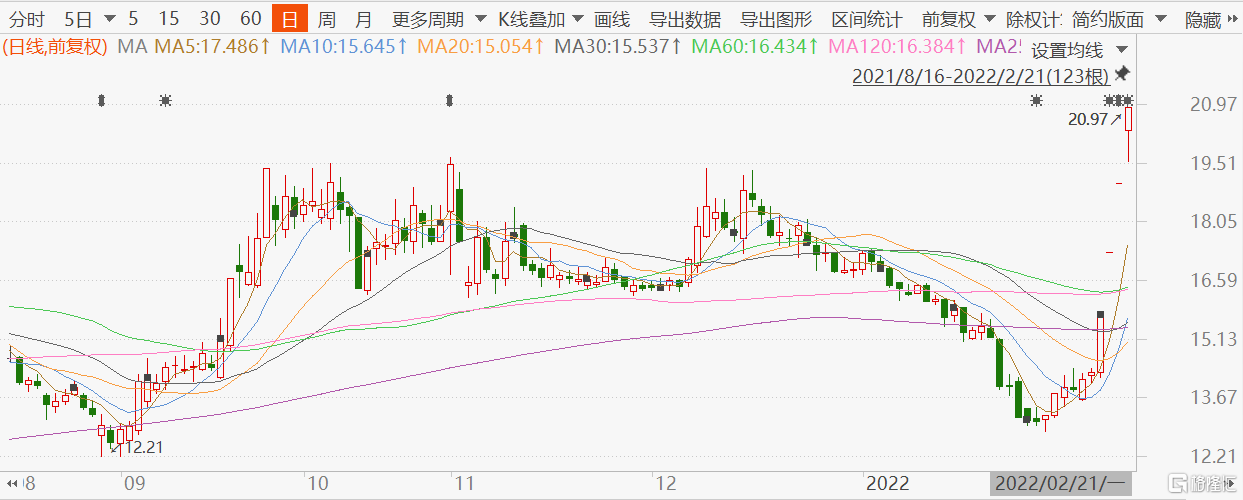1243x500 pixels.
Task: Click the 隐藏 hide button
Action: (1205, 19)
